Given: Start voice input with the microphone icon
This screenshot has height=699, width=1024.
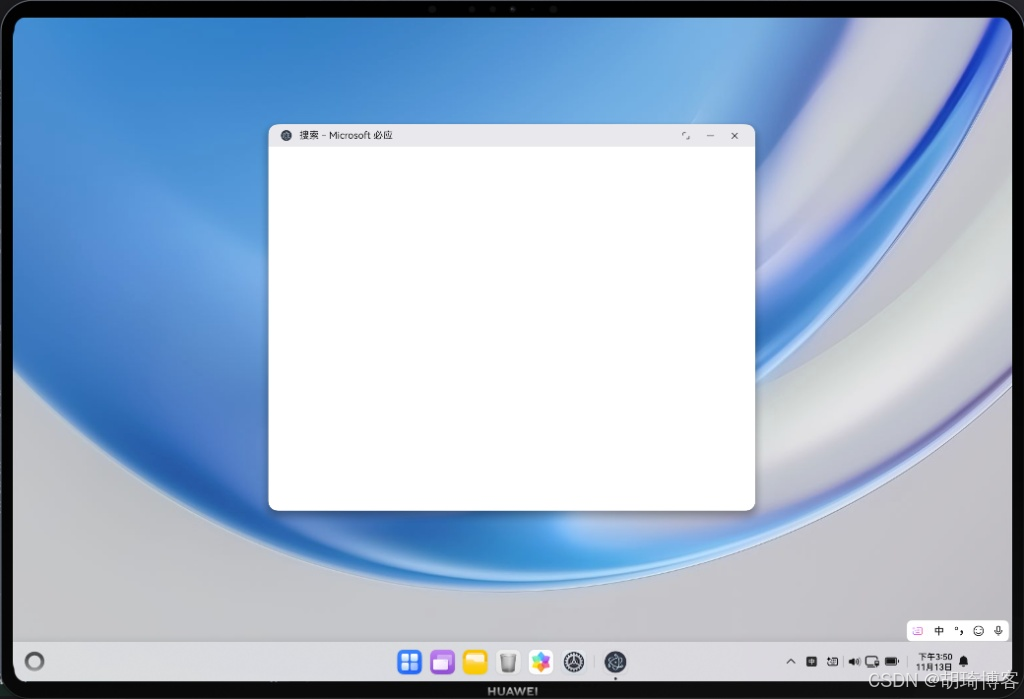Looking at the screenshot, I should point(998,631).
